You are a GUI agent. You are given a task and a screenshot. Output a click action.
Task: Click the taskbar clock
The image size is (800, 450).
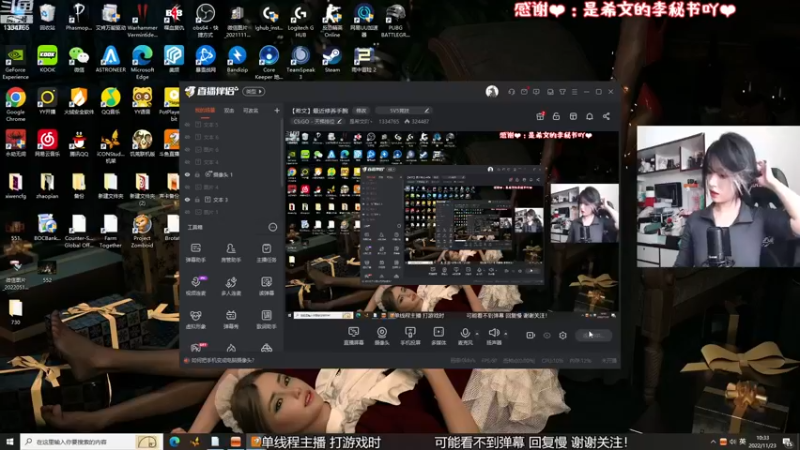point(763,441)
